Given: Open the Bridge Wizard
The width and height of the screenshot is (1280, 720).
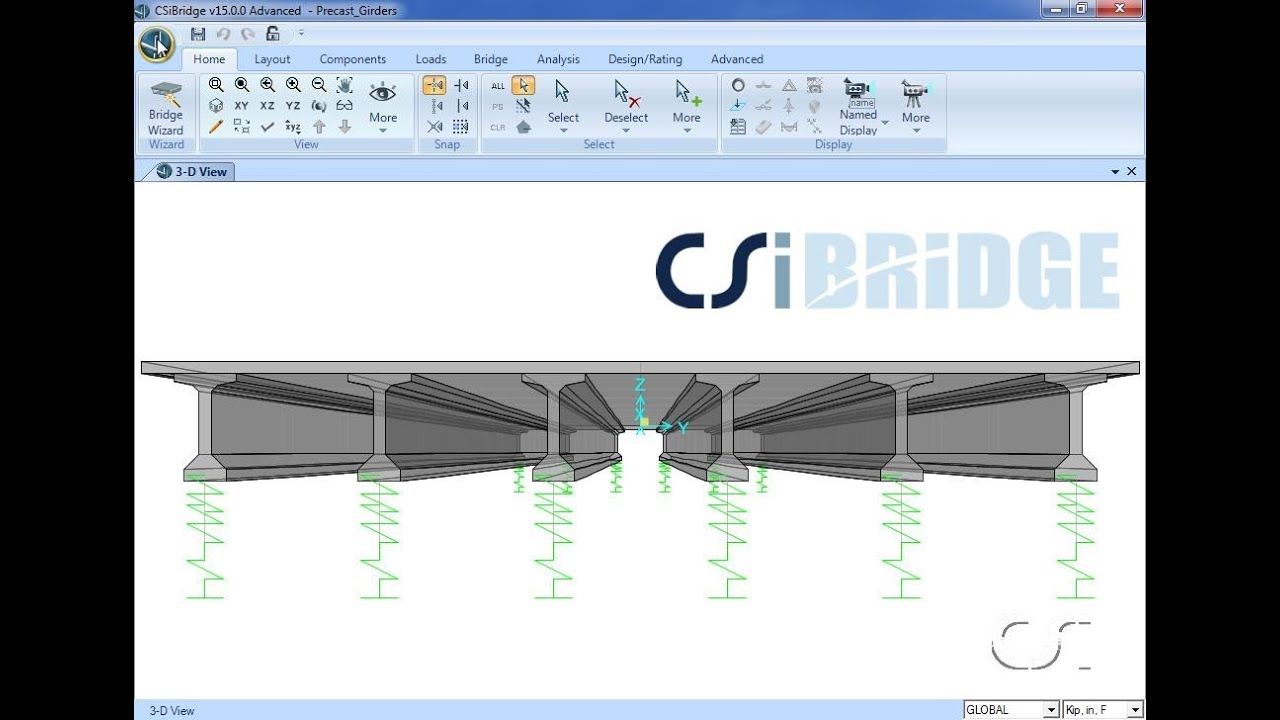Looking at the screenshot, I should [166, 108].
